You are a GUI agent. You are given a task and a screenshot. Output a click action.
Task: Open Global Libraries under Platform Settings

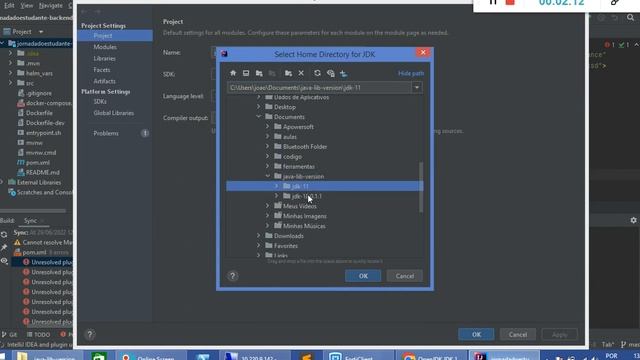(x=113, y=113)
